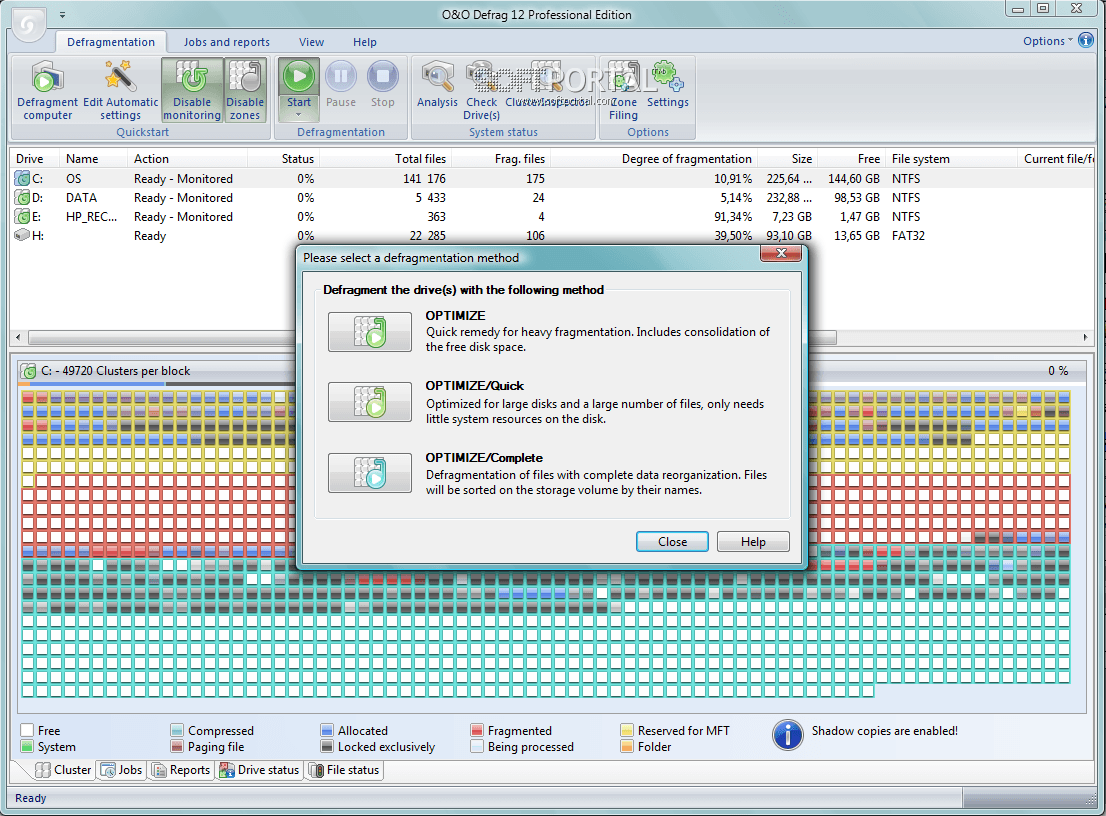This screenshot has height=816, width=1106.
Task: Open Edit Automatic settings
Action: [x=120, y=90]
